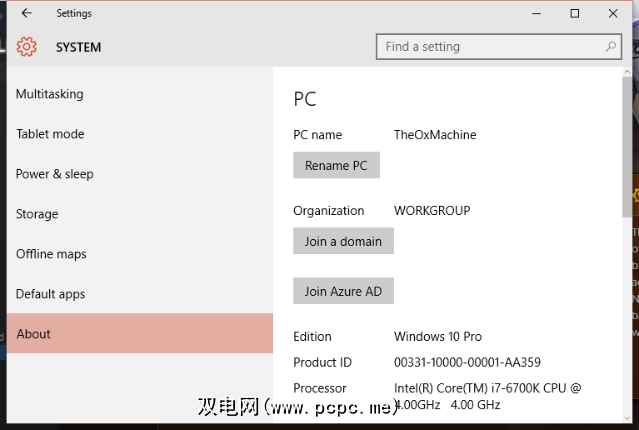The width and height of the screenshot is (639, 430).
Task: Click the WORKGROUP organization value
Action: pyautogui.click(x=432, y=211)
